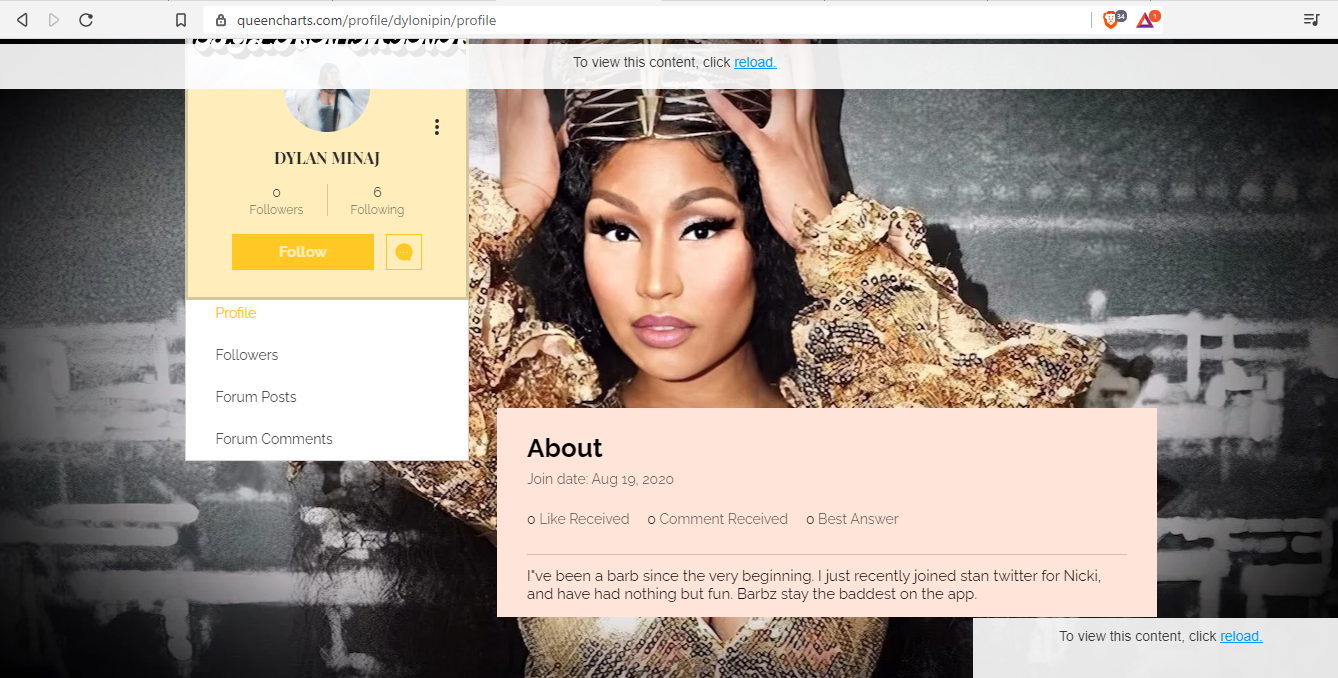This screenshot has height=678, width=1338.
Task: Click the Join date Aug 19, 2020 text
Action: coord(600,479)
